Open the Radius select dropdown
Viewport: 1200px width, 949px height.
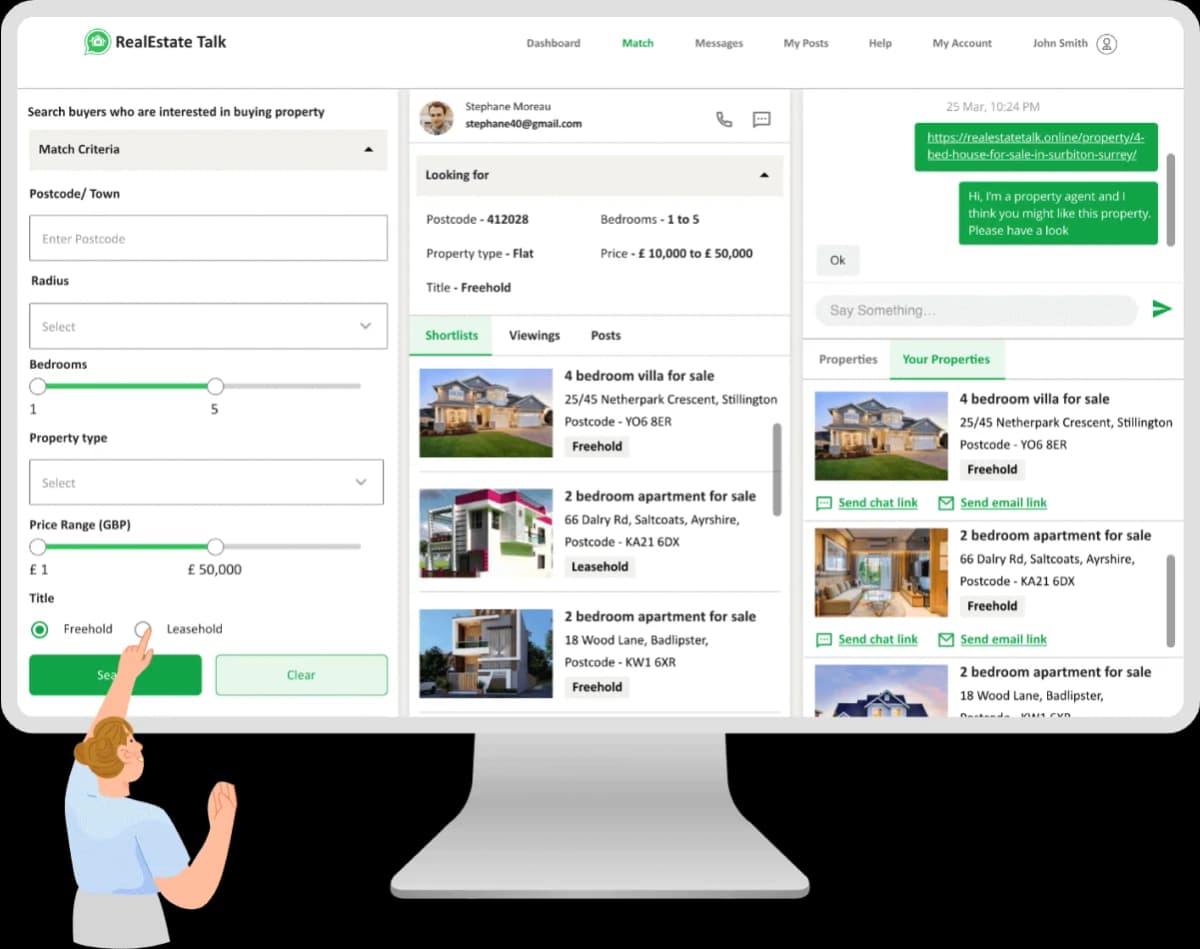[208, 326]
